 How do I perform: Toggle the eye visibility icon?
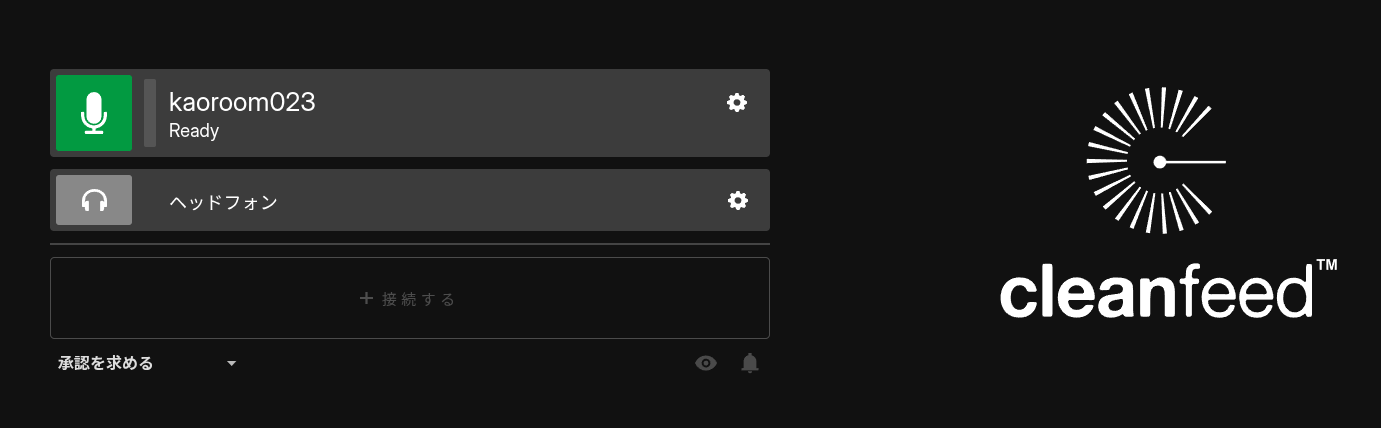(706, 363)
